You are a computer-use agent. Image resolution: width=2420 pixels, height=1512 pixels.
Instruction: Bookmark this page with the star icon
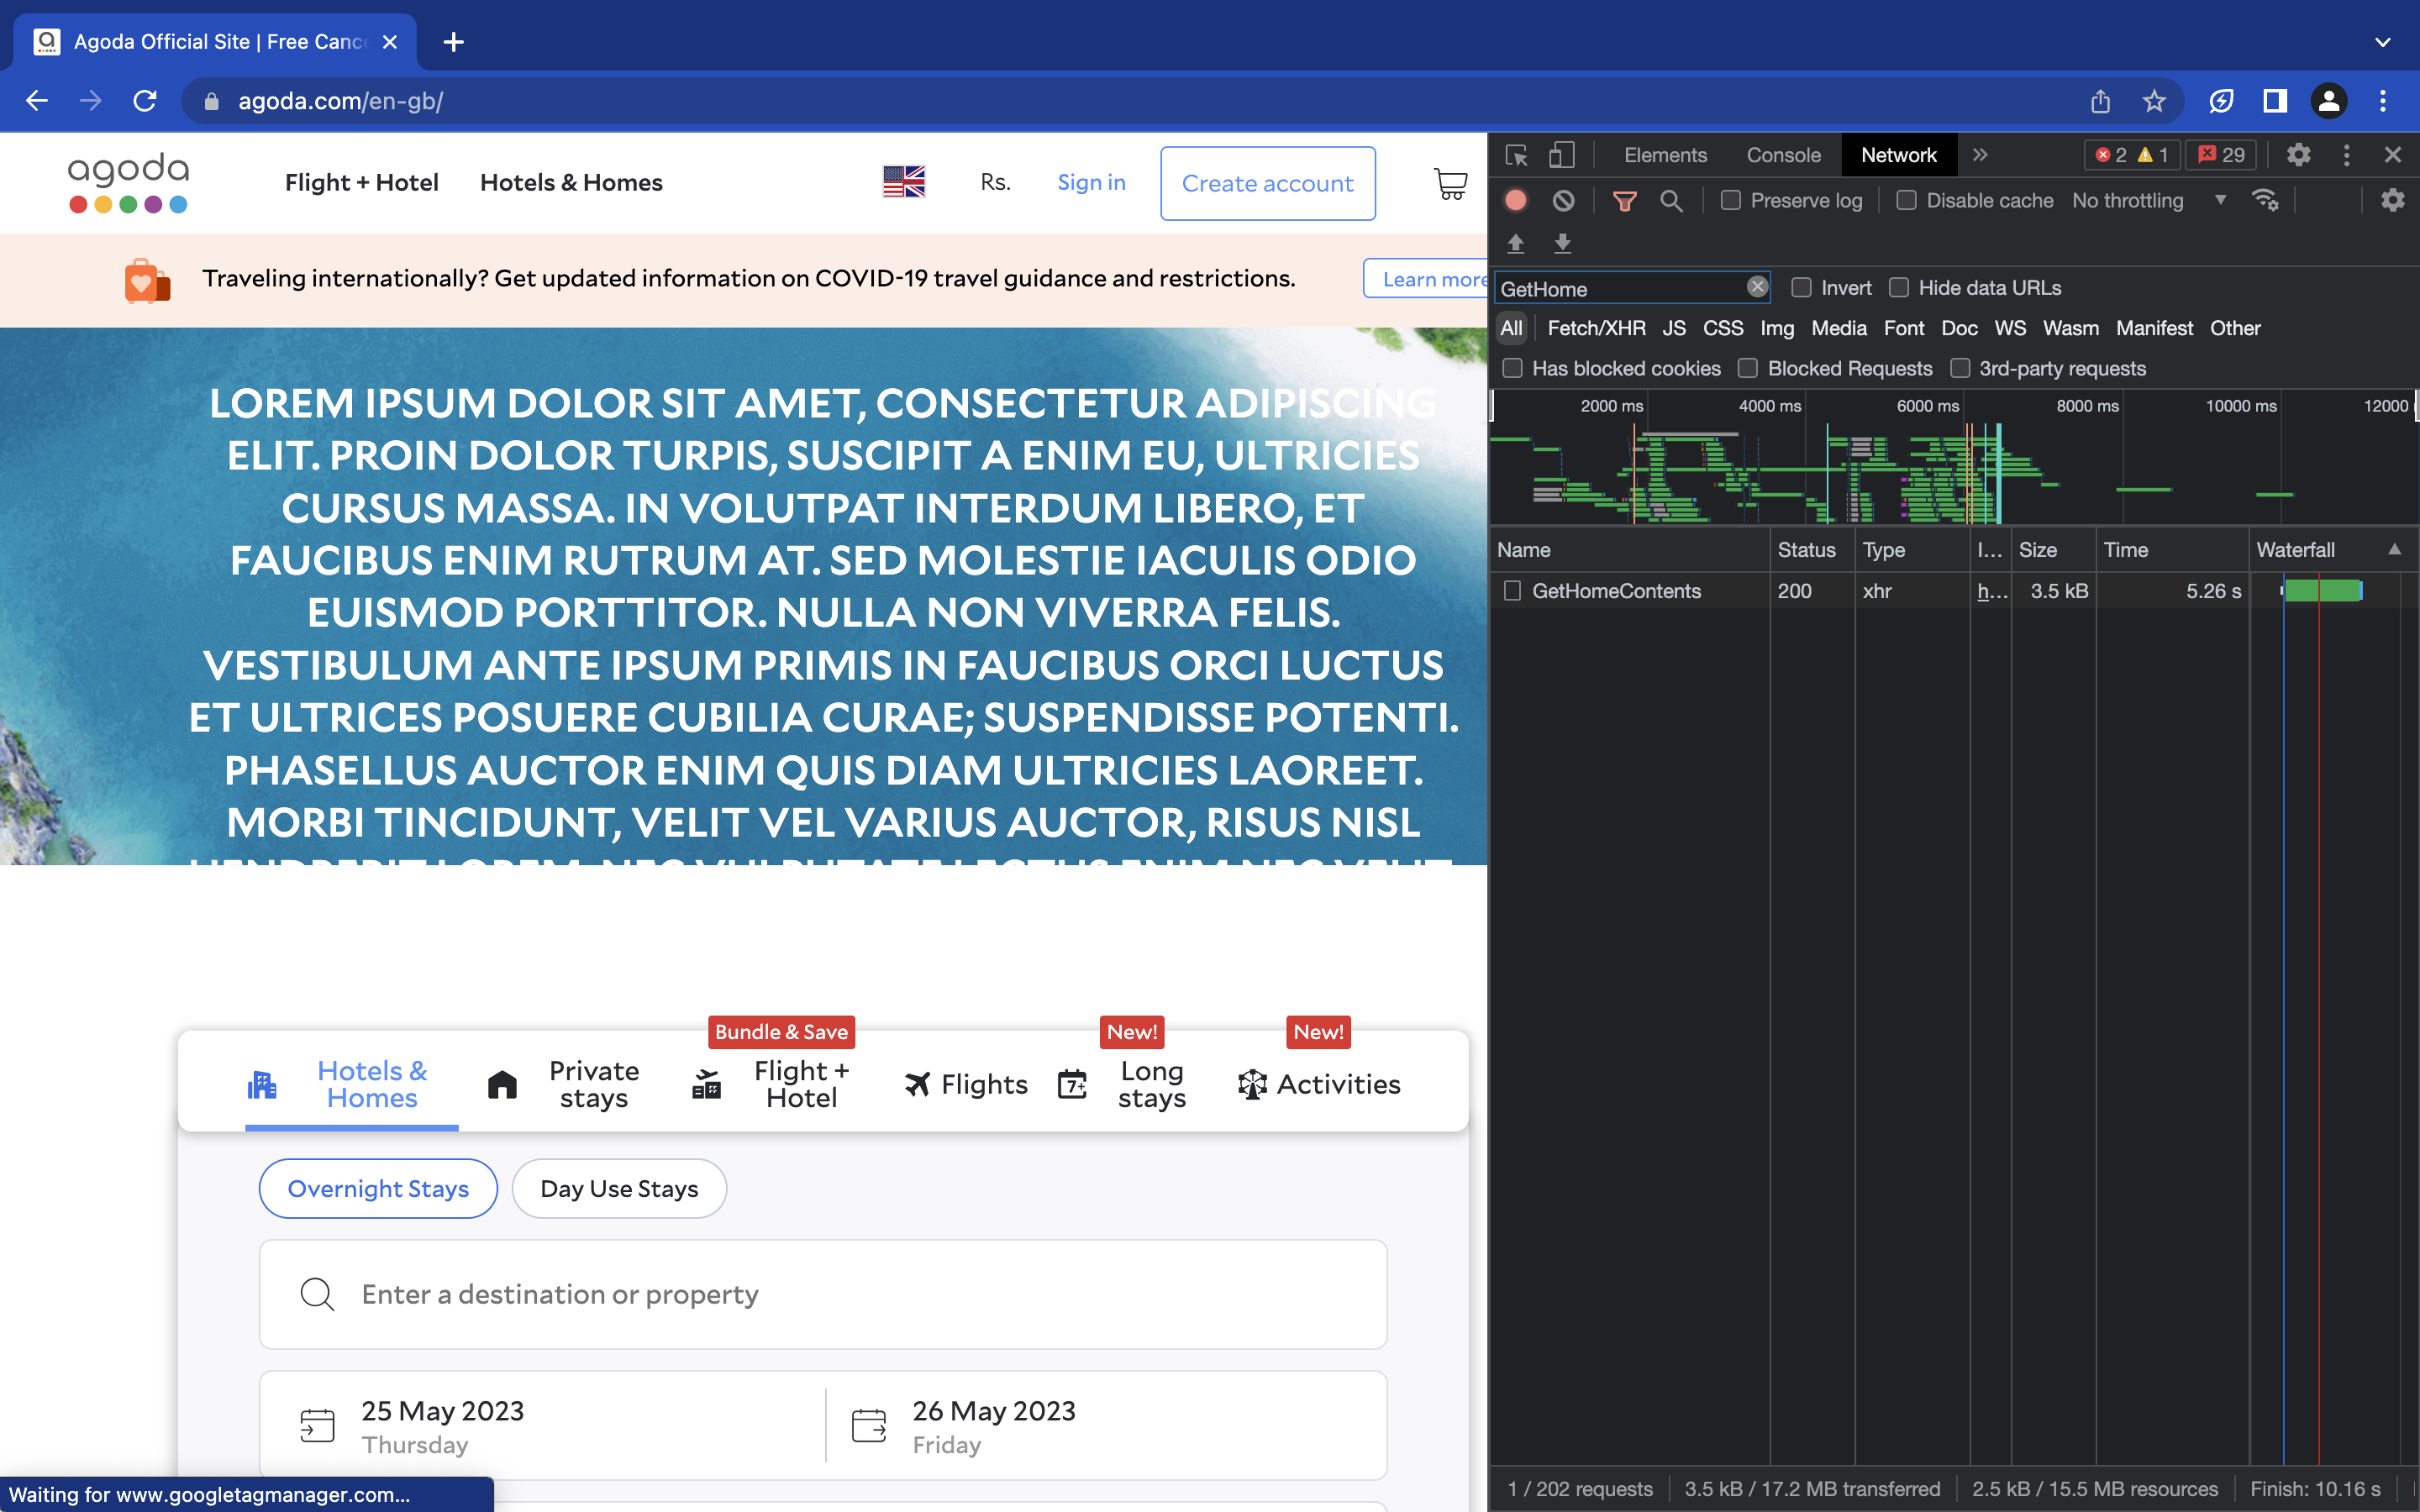[x=2154, y=101]
